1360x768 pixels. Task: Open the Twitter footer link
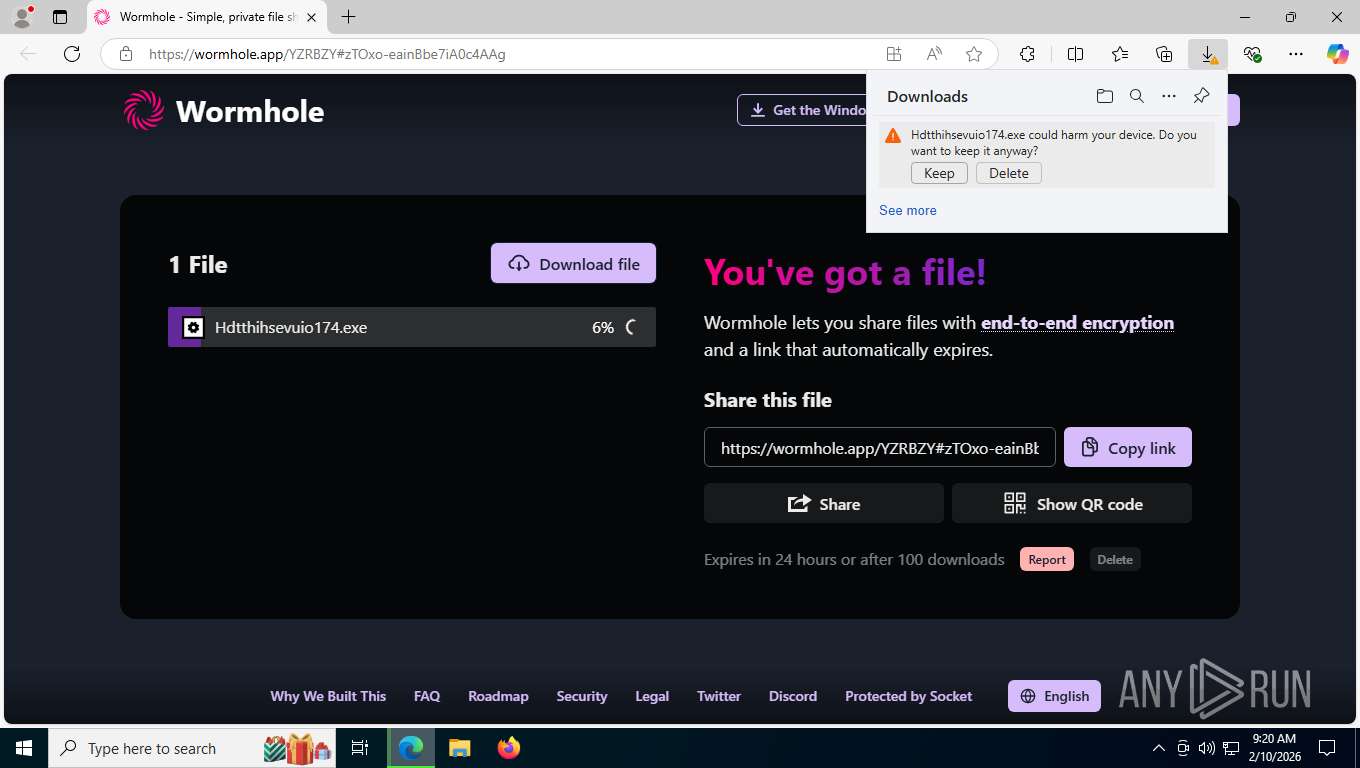pos(719,696)
